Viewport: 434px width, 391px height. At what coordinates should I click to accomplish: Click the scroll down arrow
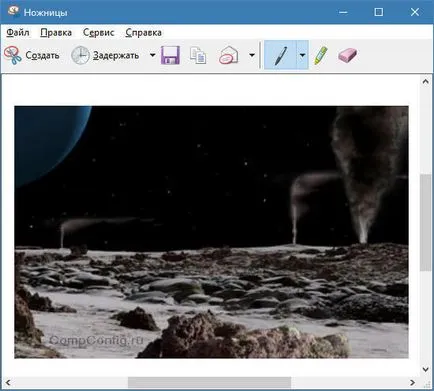click(x=425, y=369)
